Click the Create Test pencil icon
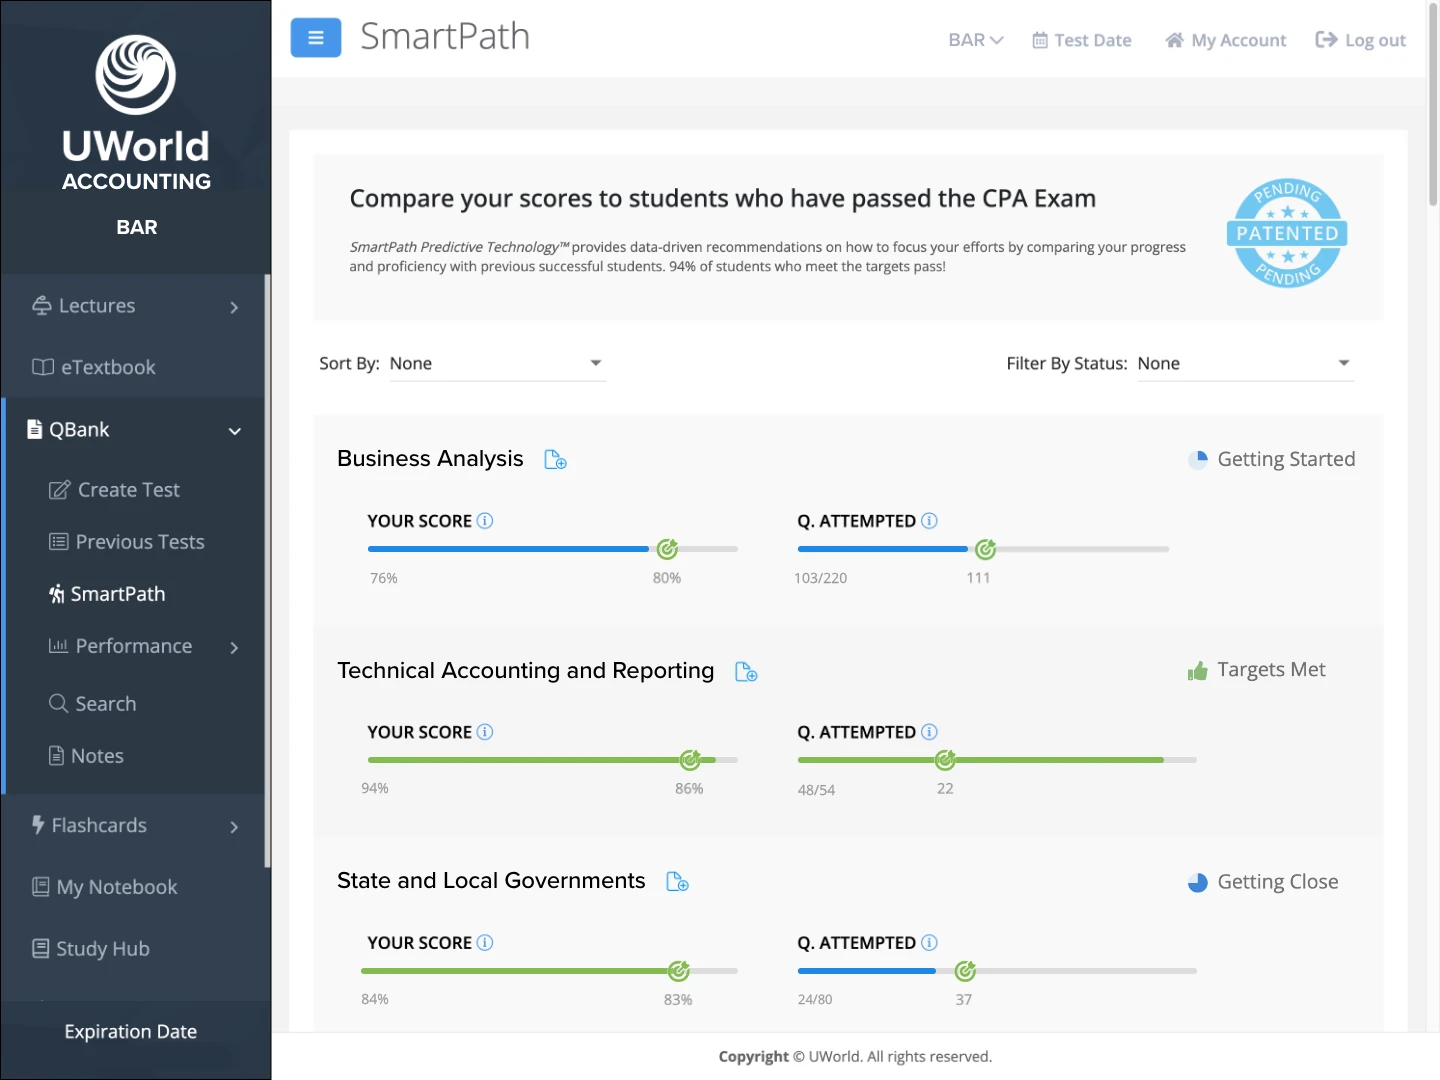1440x1080 pixels. [60, 490]
